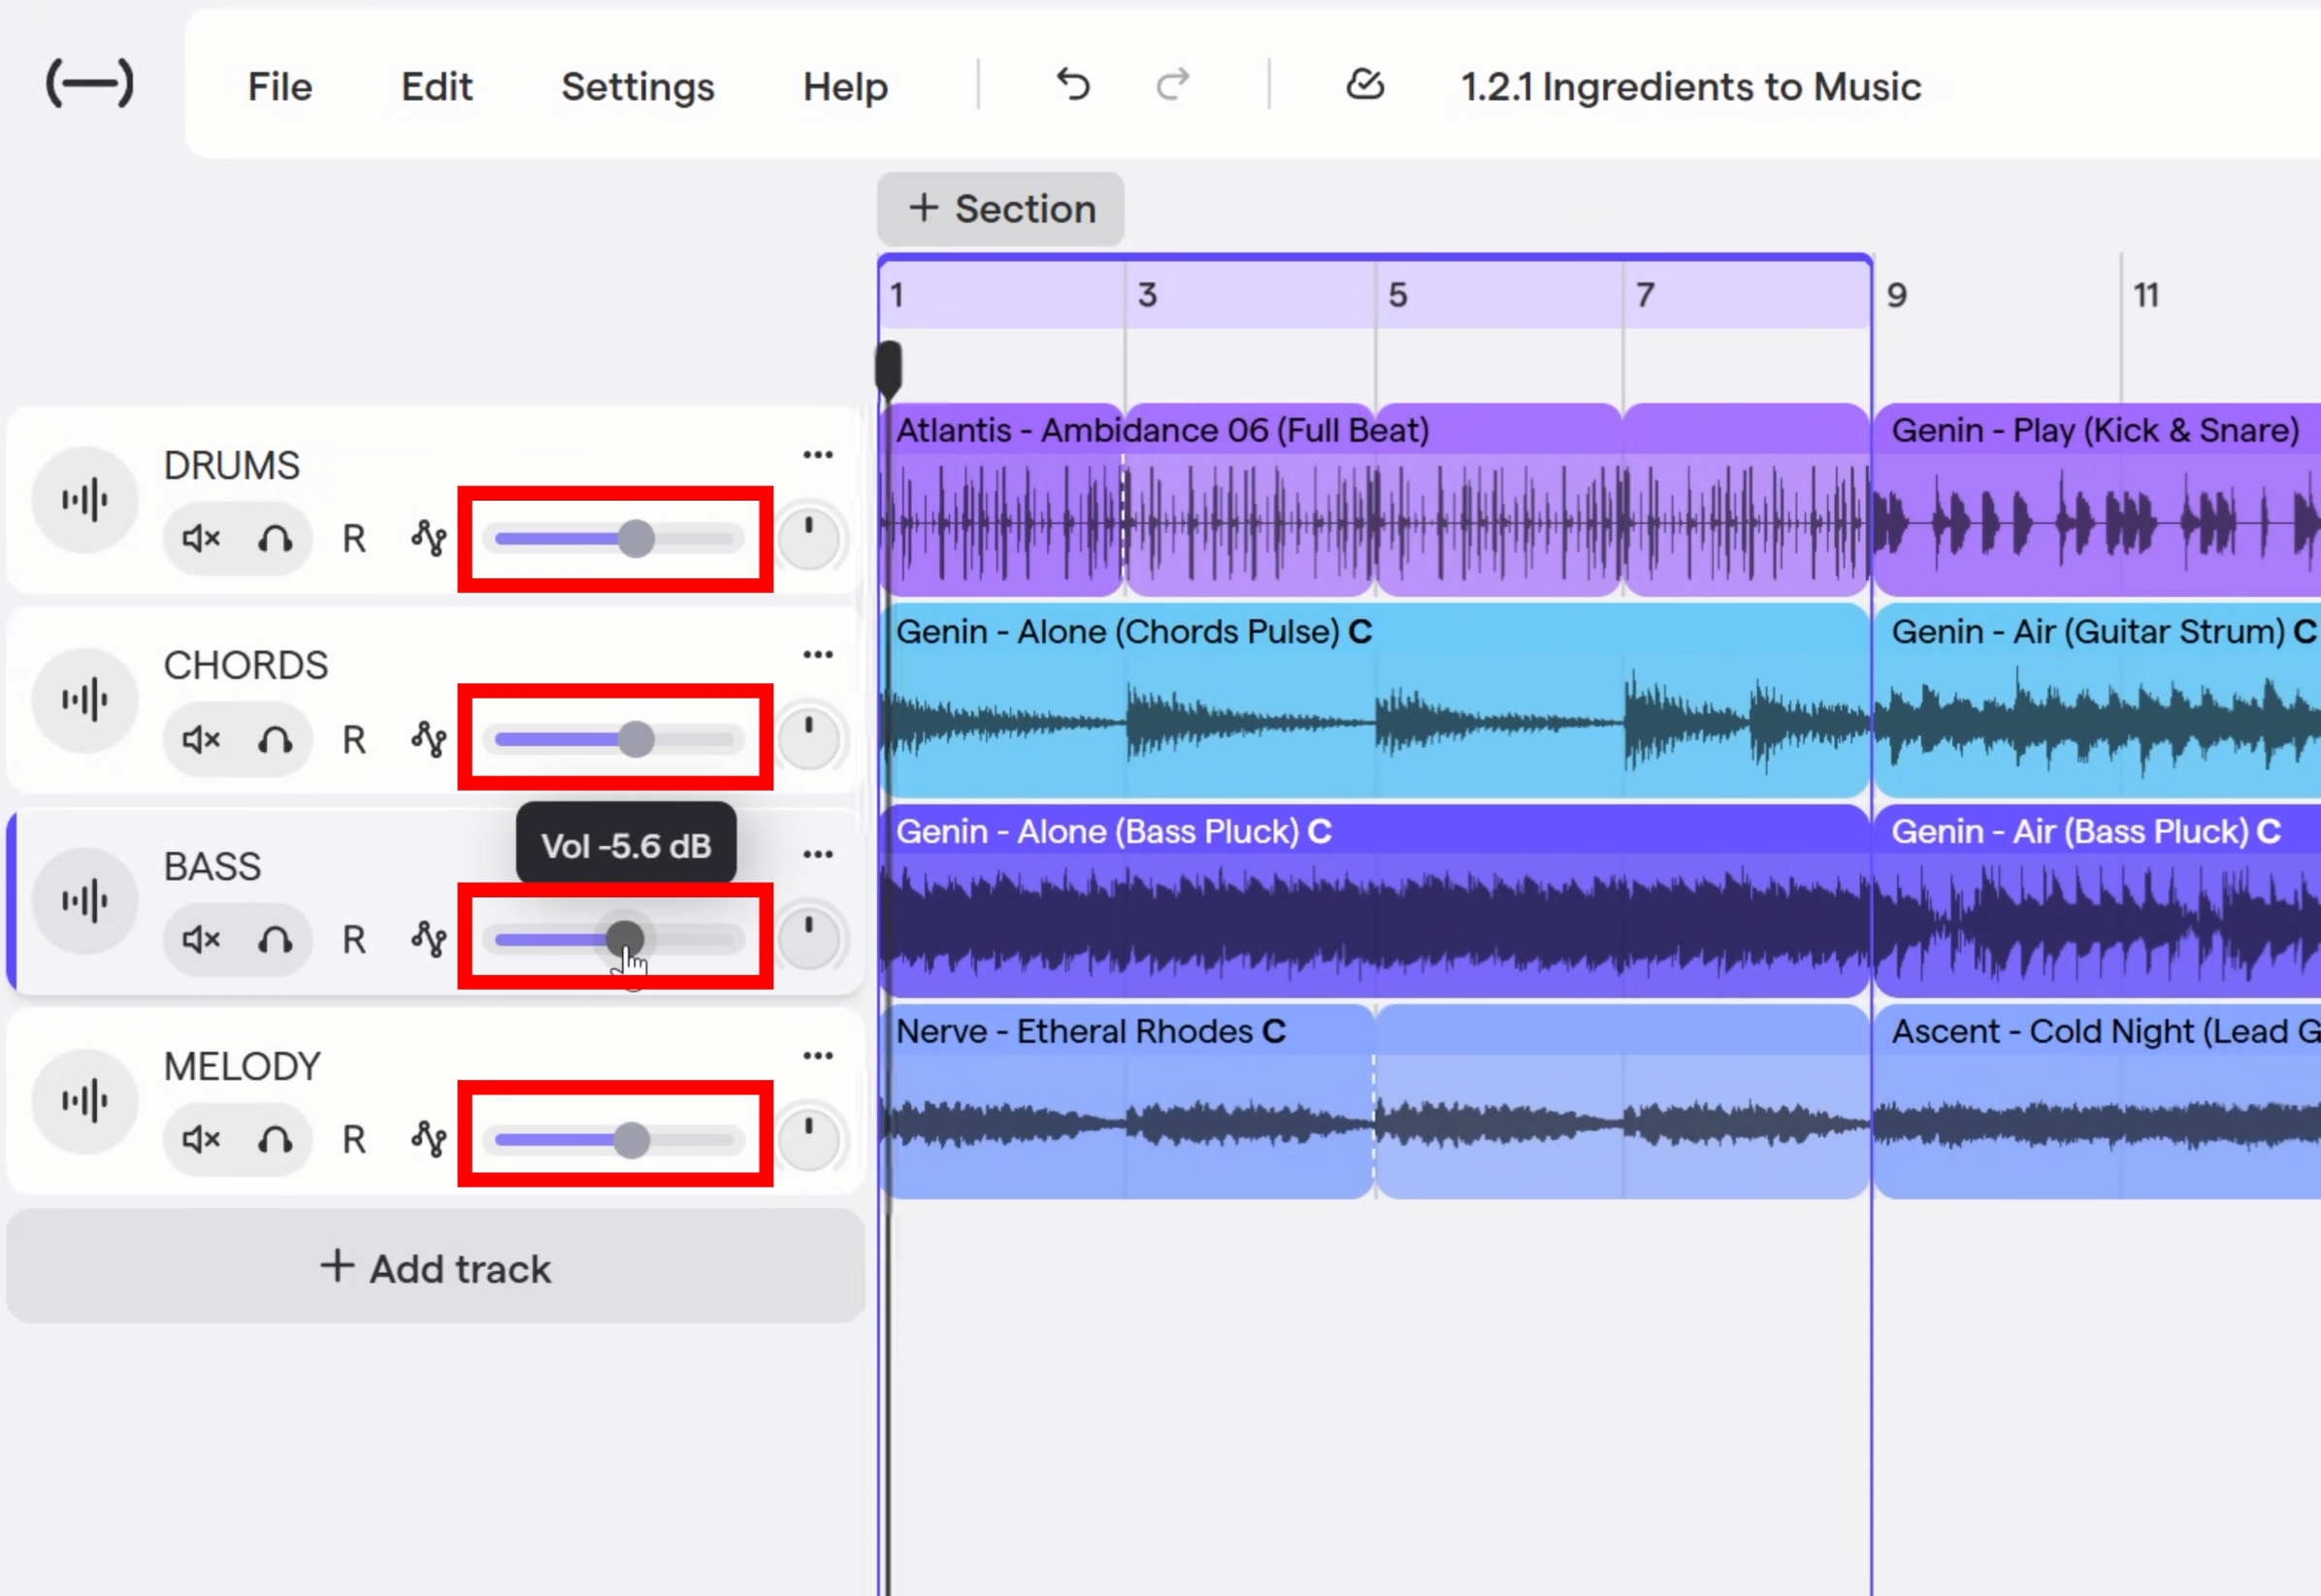Click the MELODY track name

pos(242,1067)
